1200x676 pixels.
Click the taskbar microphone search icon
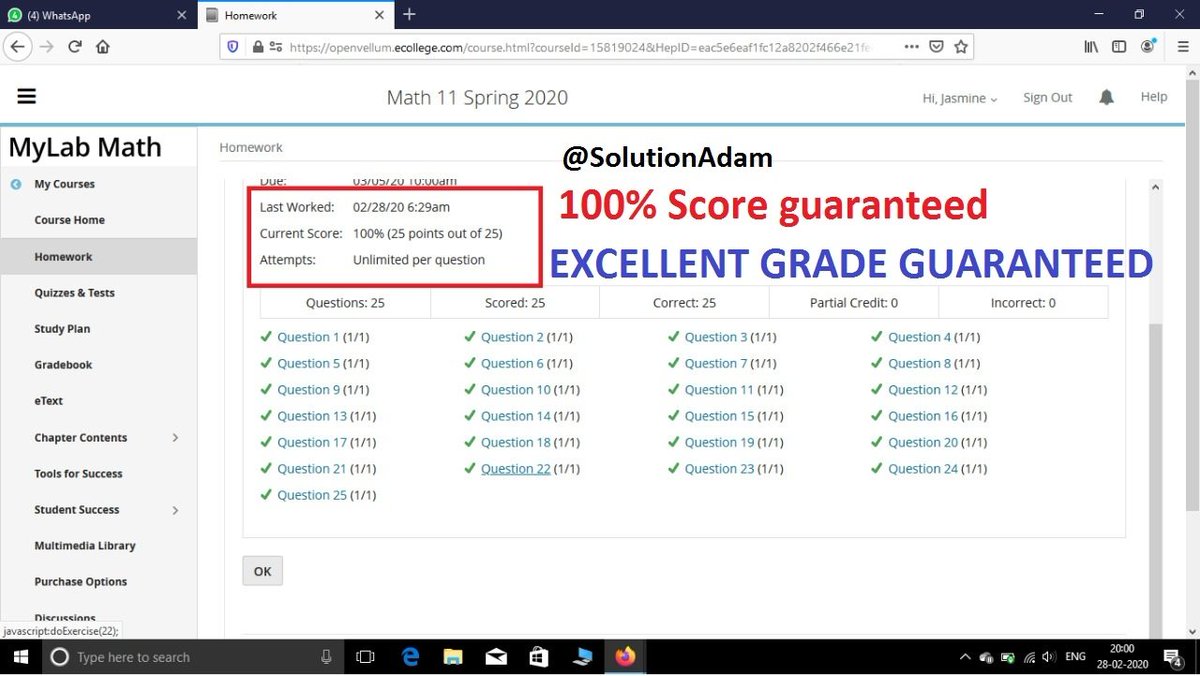326,657
